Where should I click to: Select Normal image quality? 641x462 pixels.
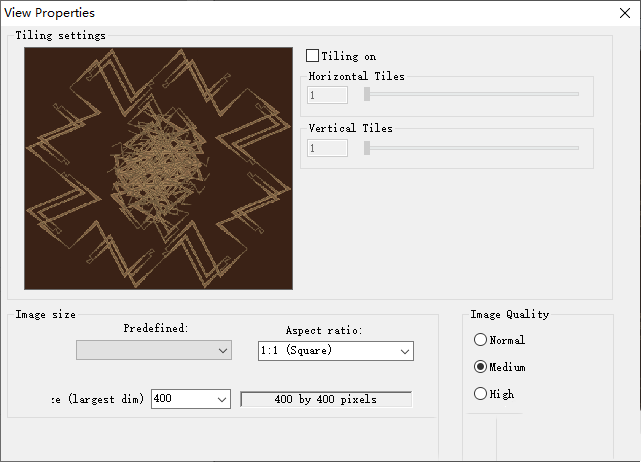click(481, 340)
